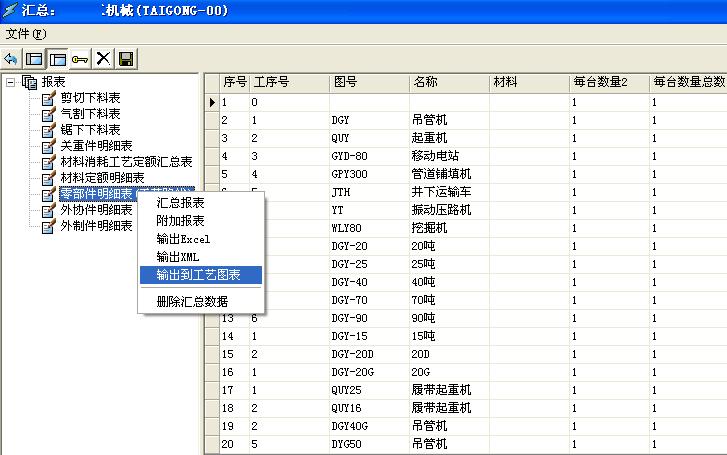The image size is (727, 455).
Task: Click the 图号 column header
Action: click(x=345, y=82)
